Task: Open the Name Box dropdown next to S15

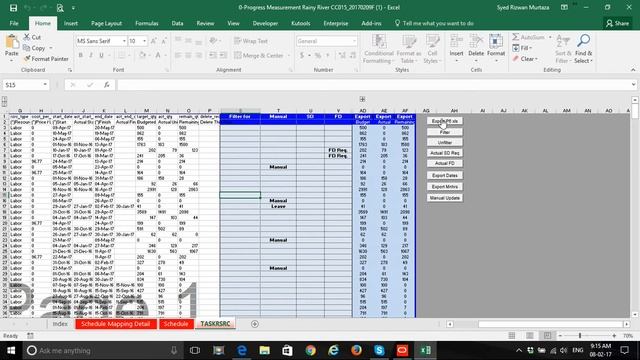Action: [x=45, y=85]
